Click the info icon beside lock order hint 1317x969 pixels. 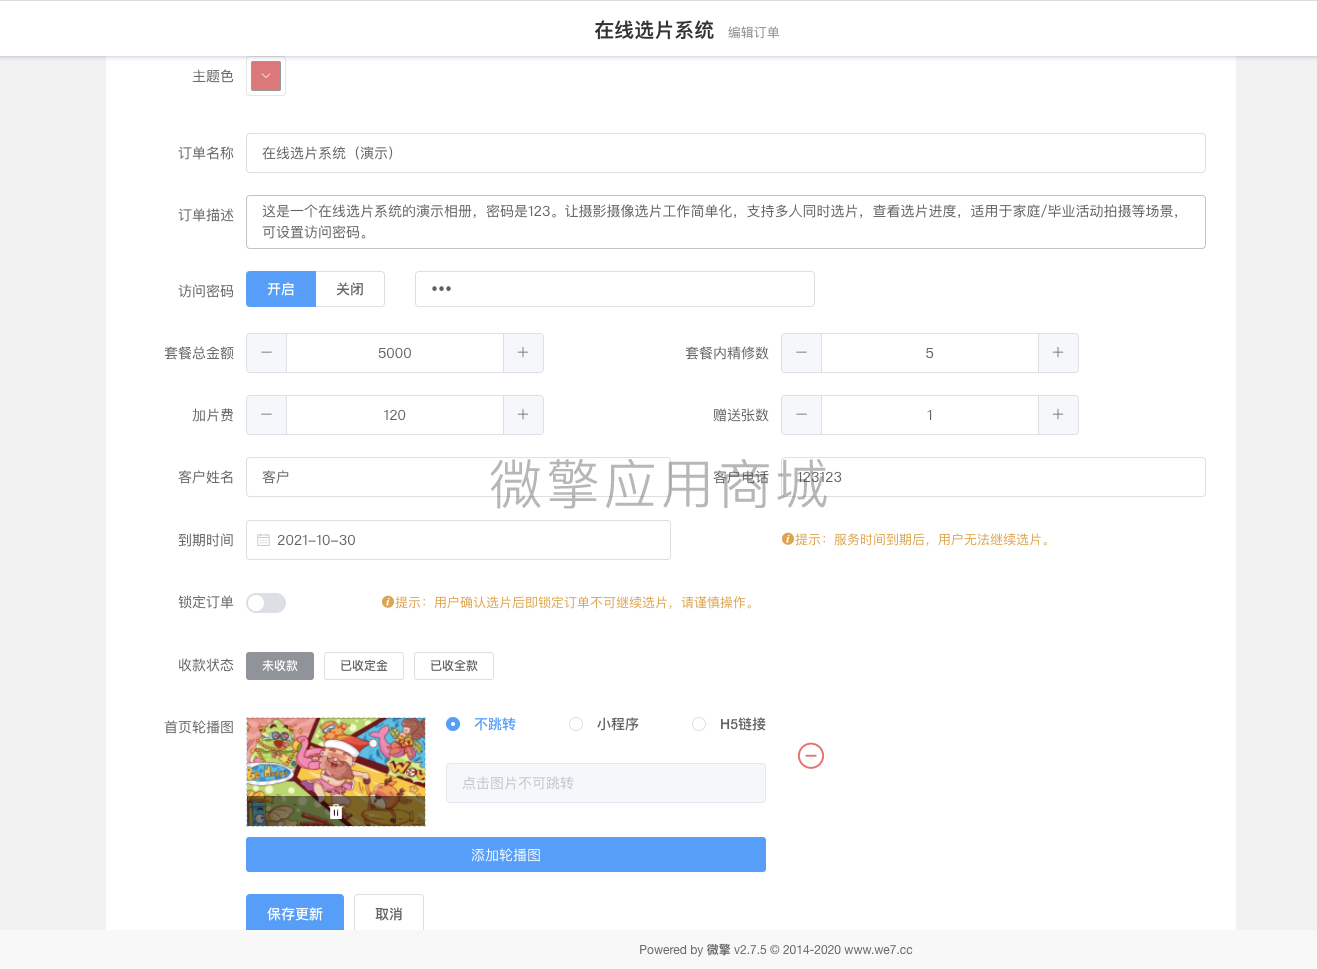click(388, 602)
